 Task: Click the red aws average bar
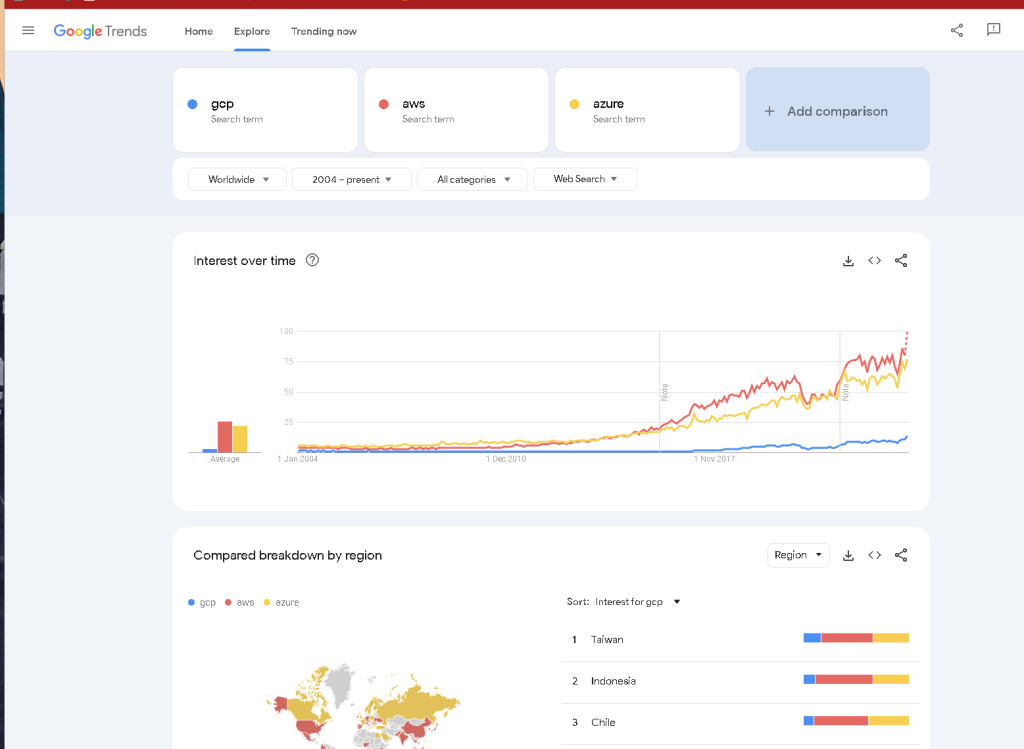225,437
